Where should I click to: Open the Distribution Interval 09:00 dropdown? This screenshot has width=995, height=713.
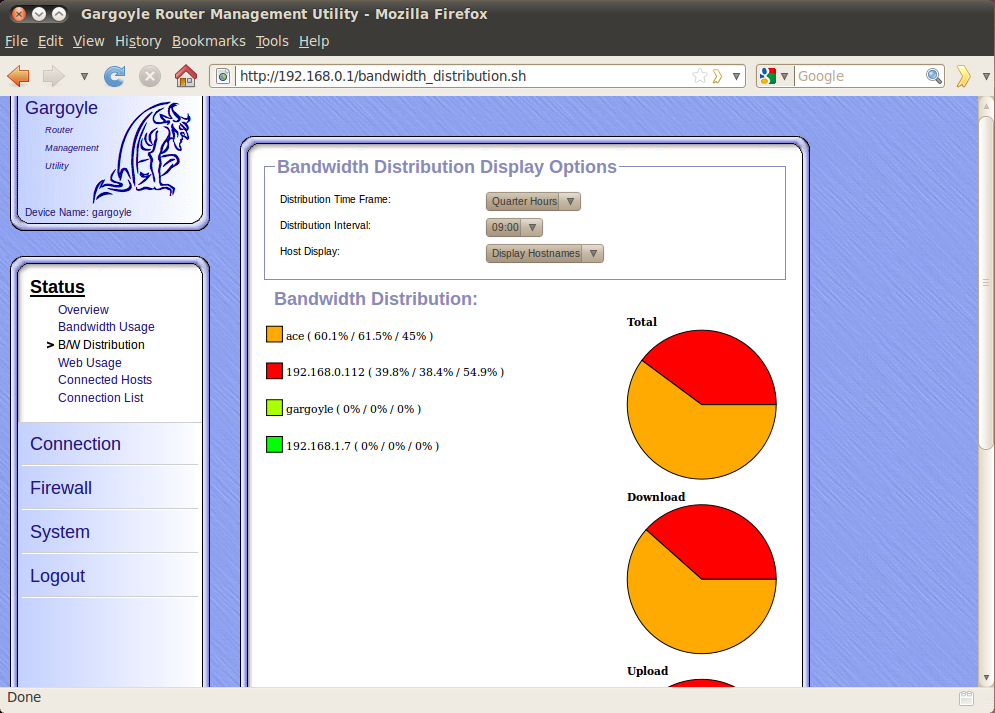tap(514, 227)
